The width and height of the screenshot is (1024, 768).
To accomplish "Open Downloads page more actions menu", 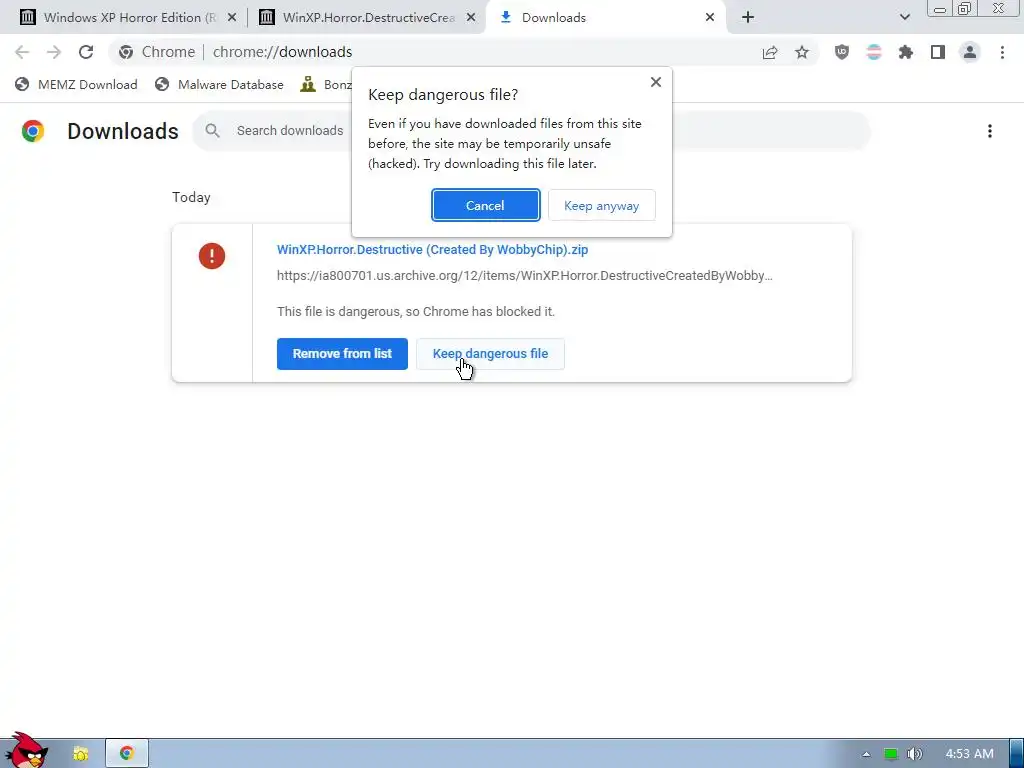I will point(990,131).
